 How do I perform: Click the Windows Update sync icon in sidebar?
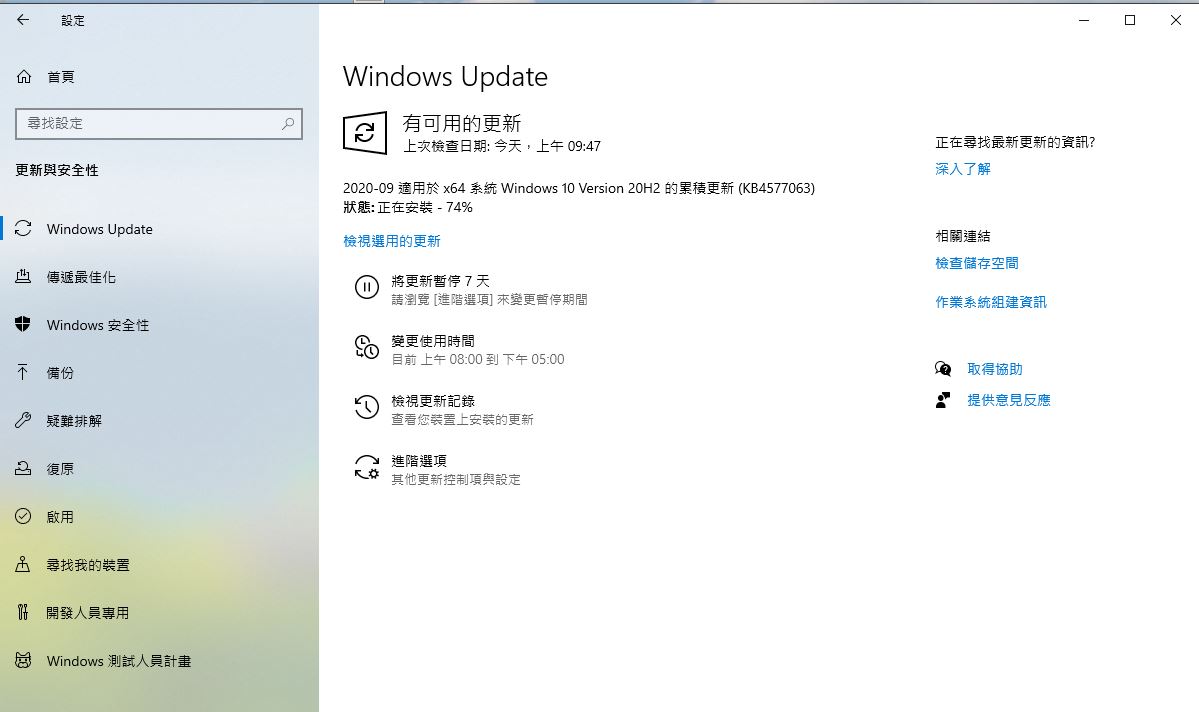pos(23,229)
